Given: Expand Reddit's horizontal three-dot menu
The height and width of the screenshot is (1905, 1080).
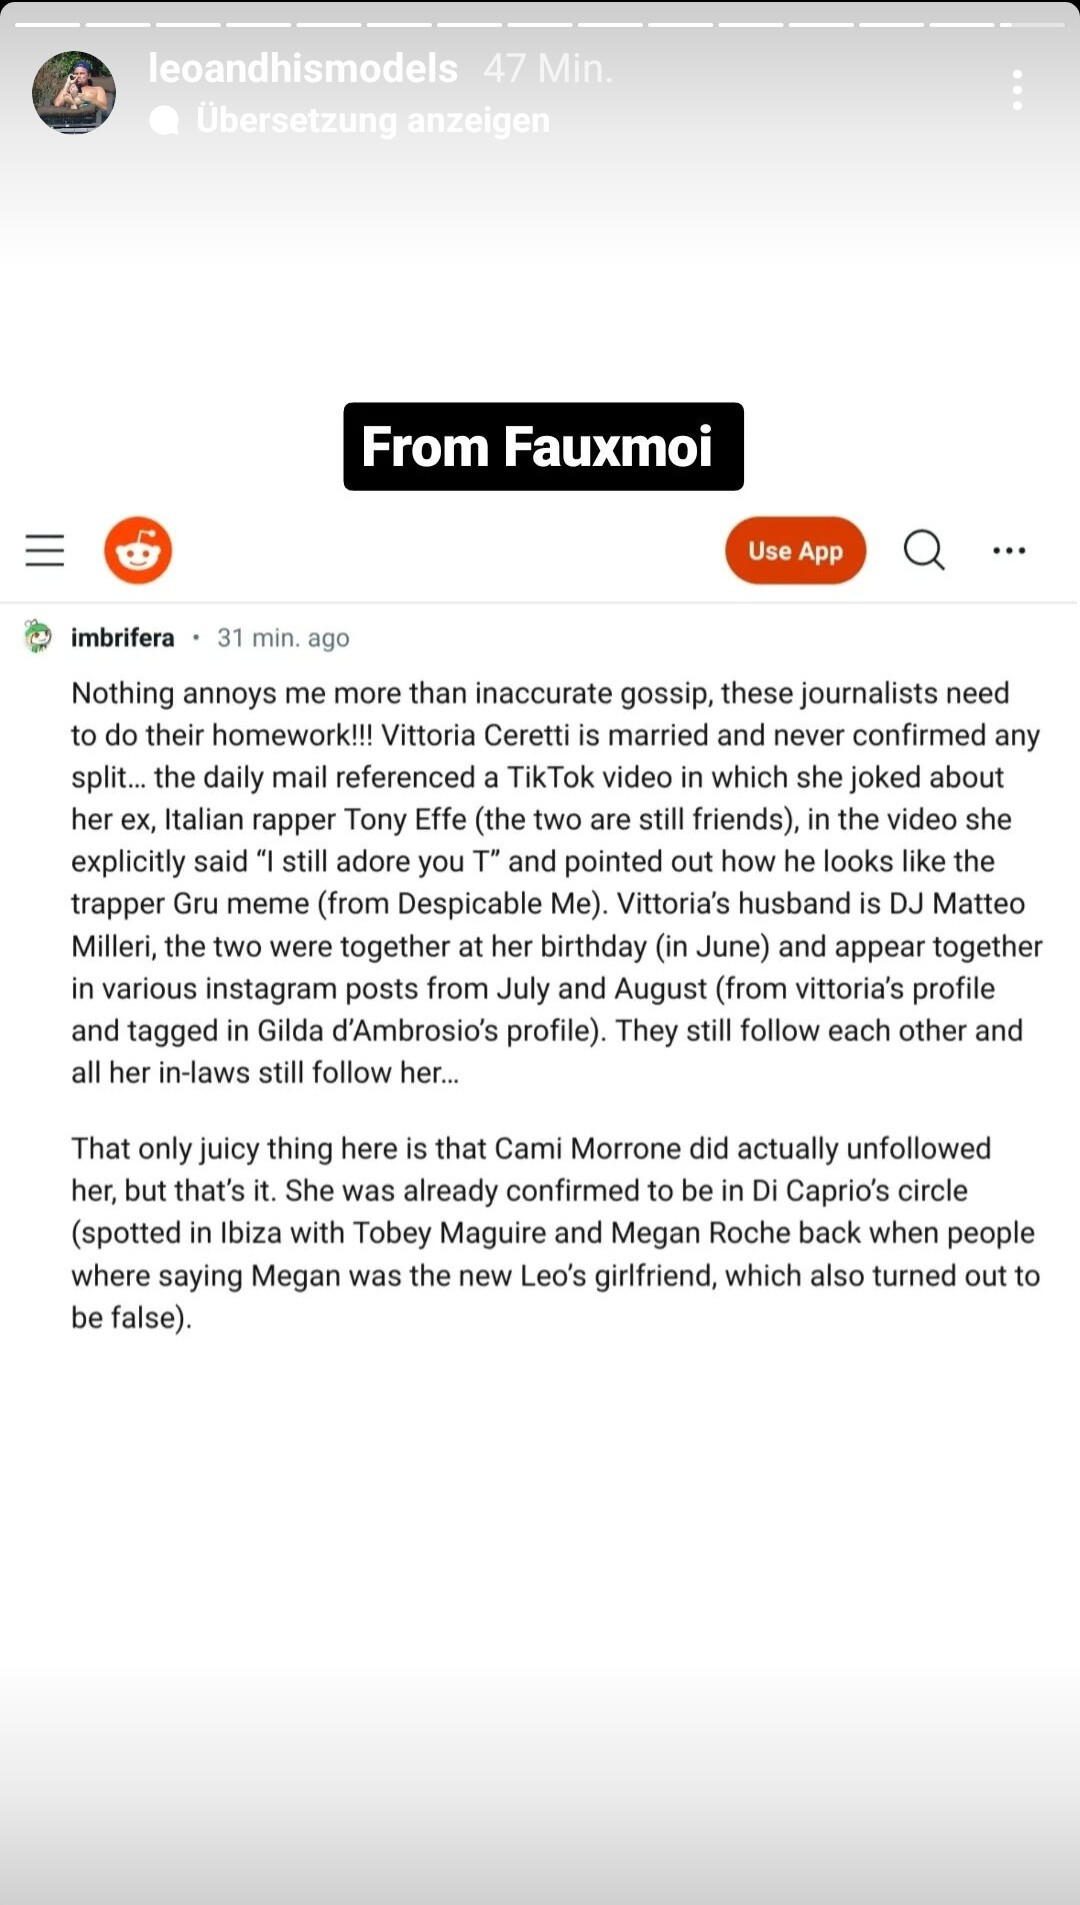Looking at the screenshot, I should click(1009, 550).
